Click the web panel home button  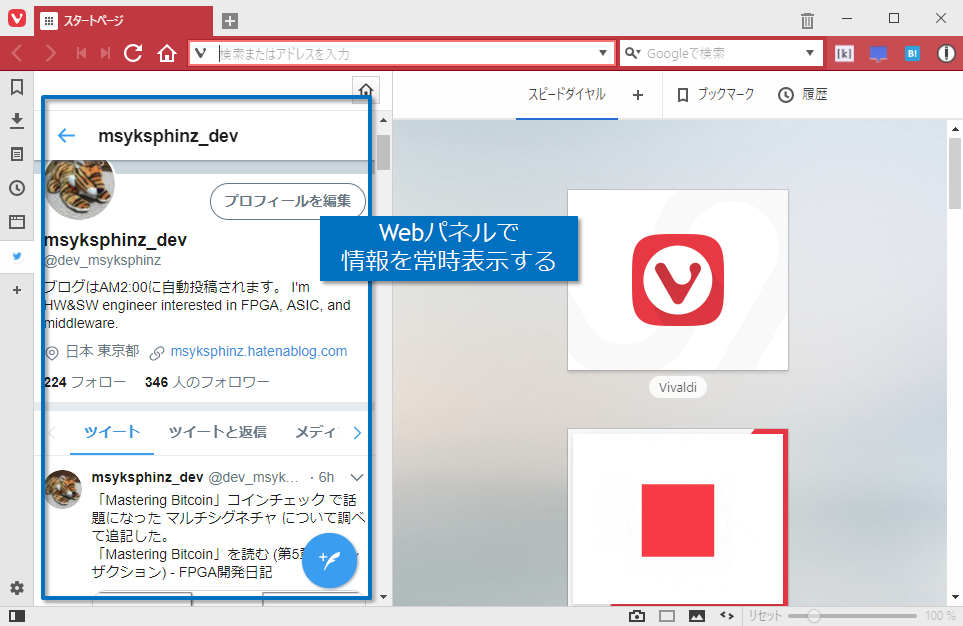(365, 90)
